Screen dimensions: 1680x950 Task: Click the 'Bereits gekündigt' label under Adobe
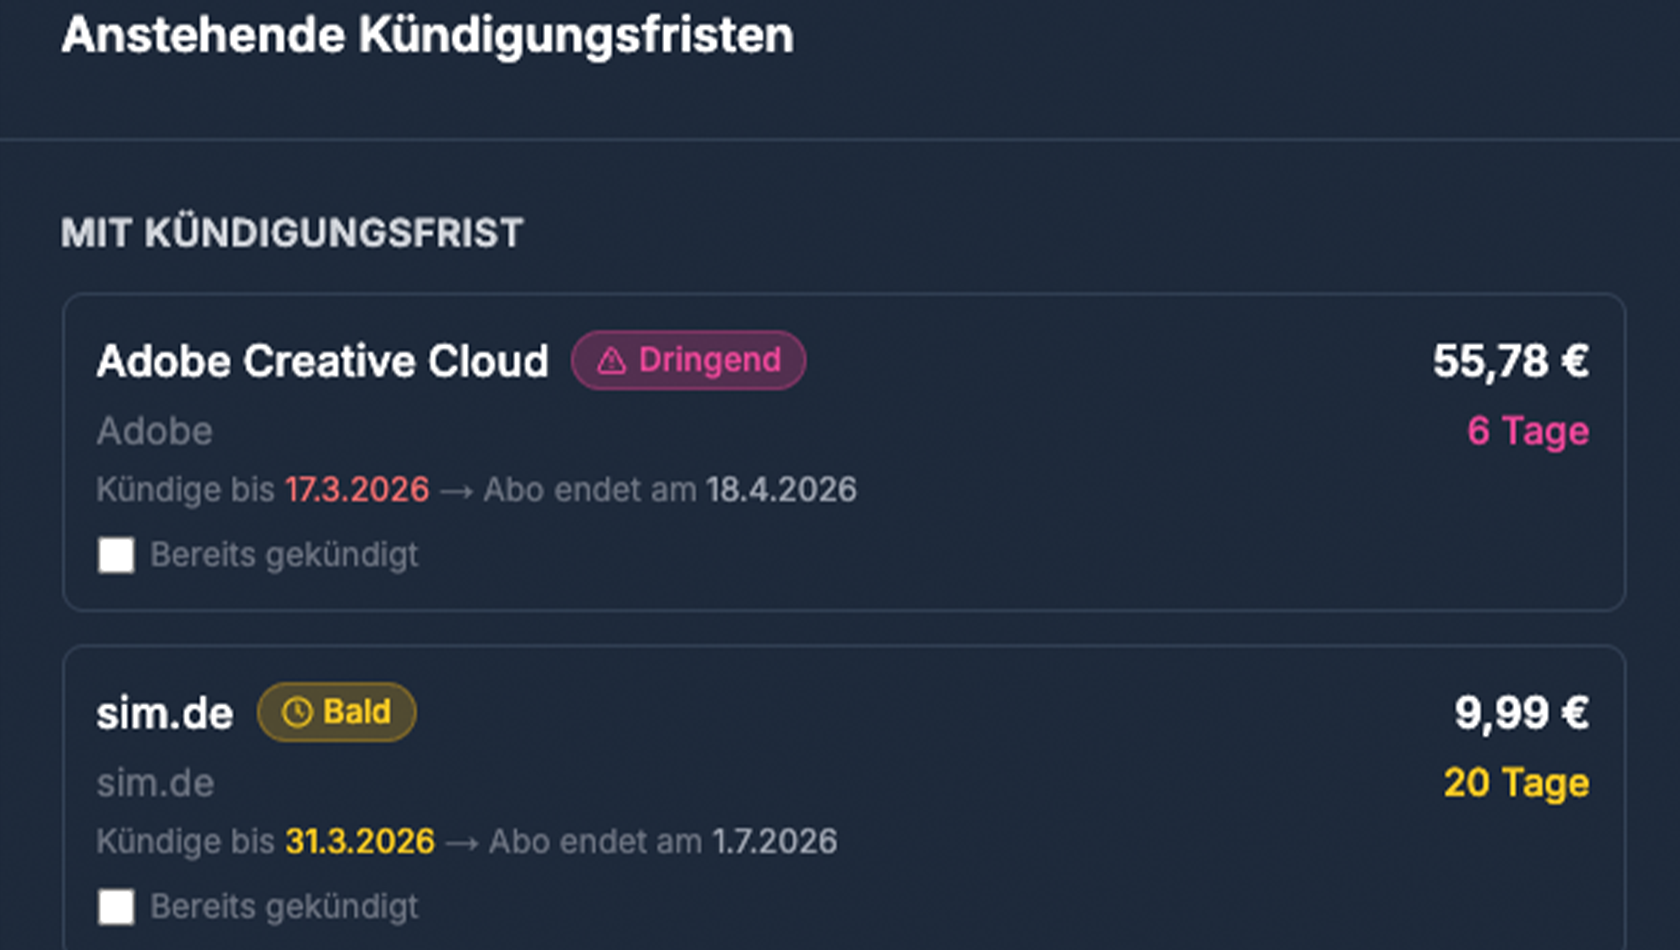click(284, 555)
